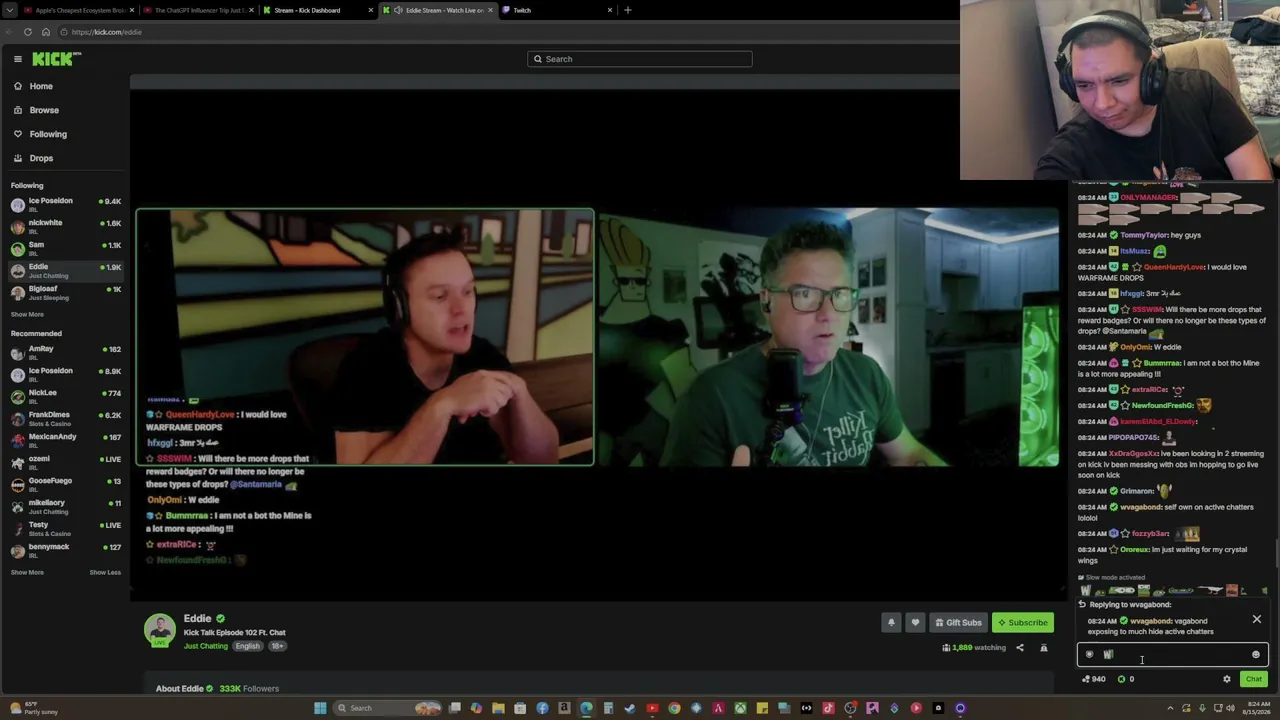The image size is (1280, 720).
Task: Open Xbox app from the taskbar
Action: point(740,708)
